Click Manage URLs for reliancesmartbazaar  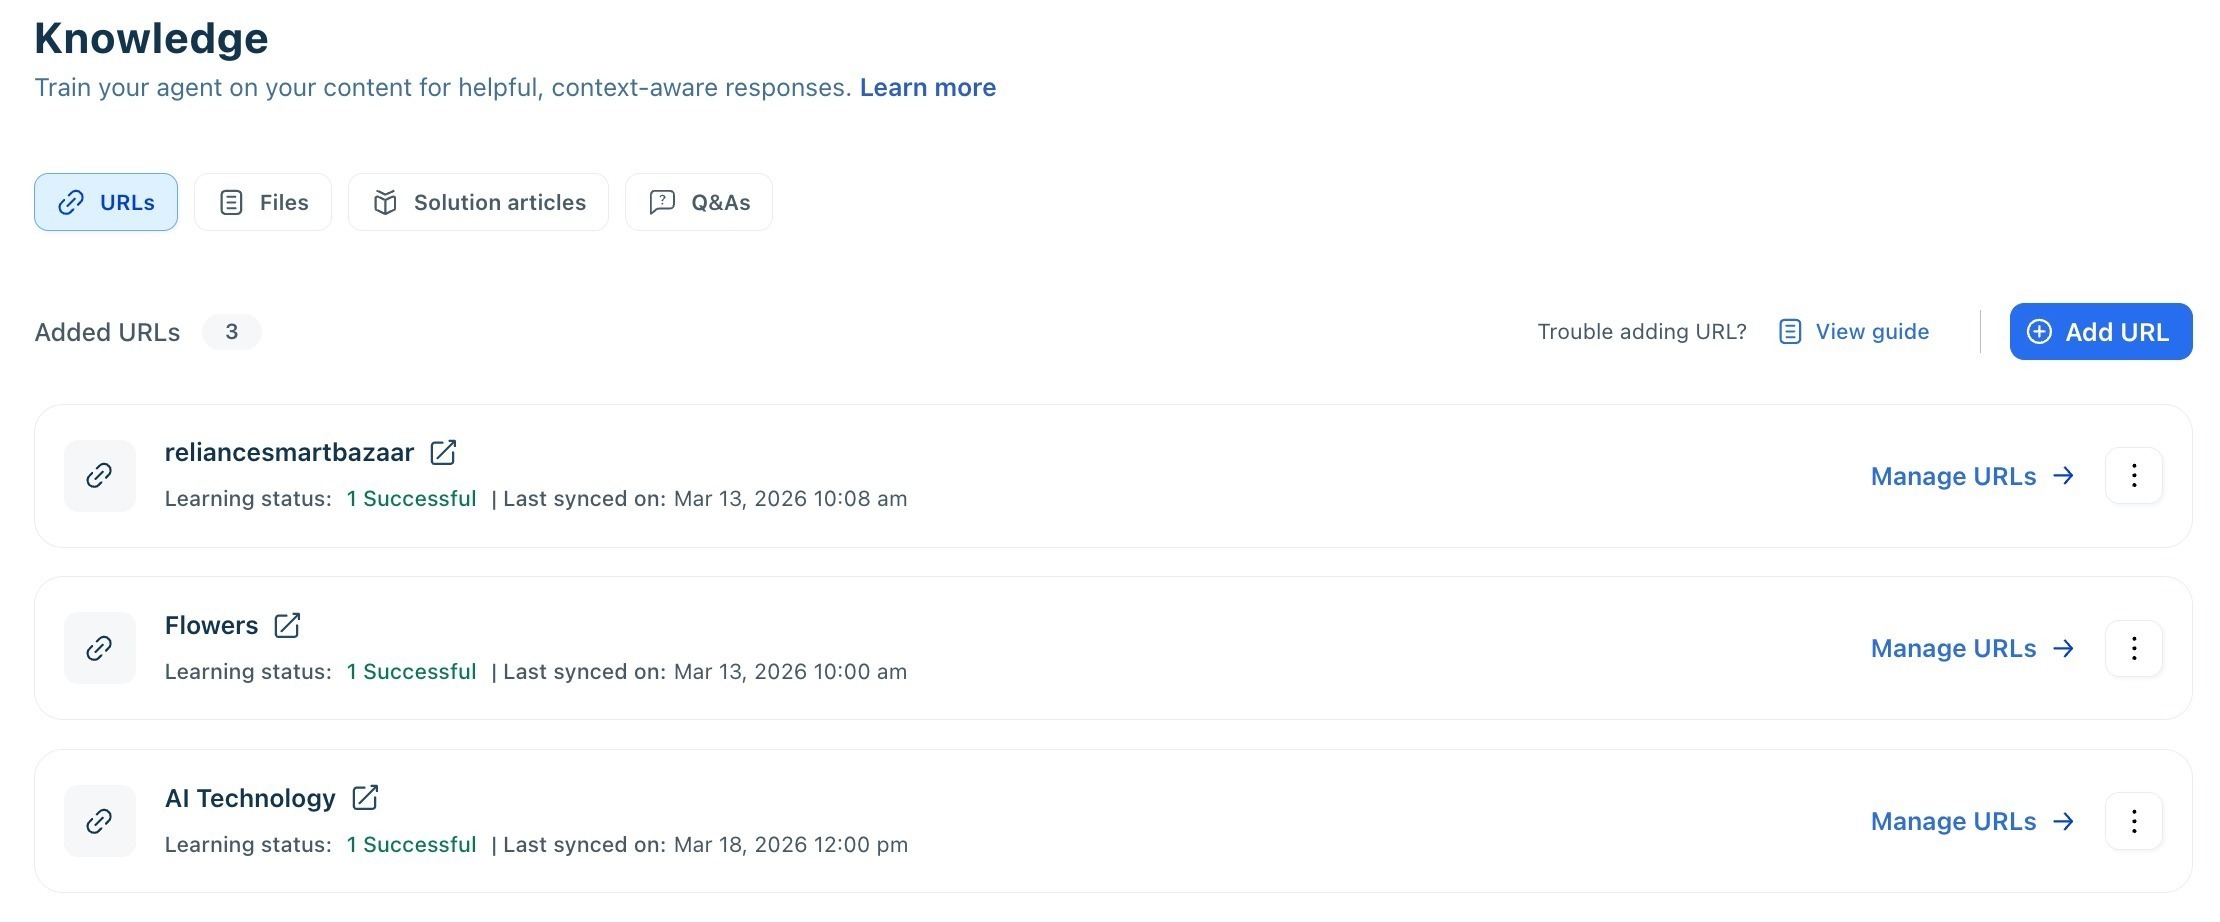click(1972, 476)
